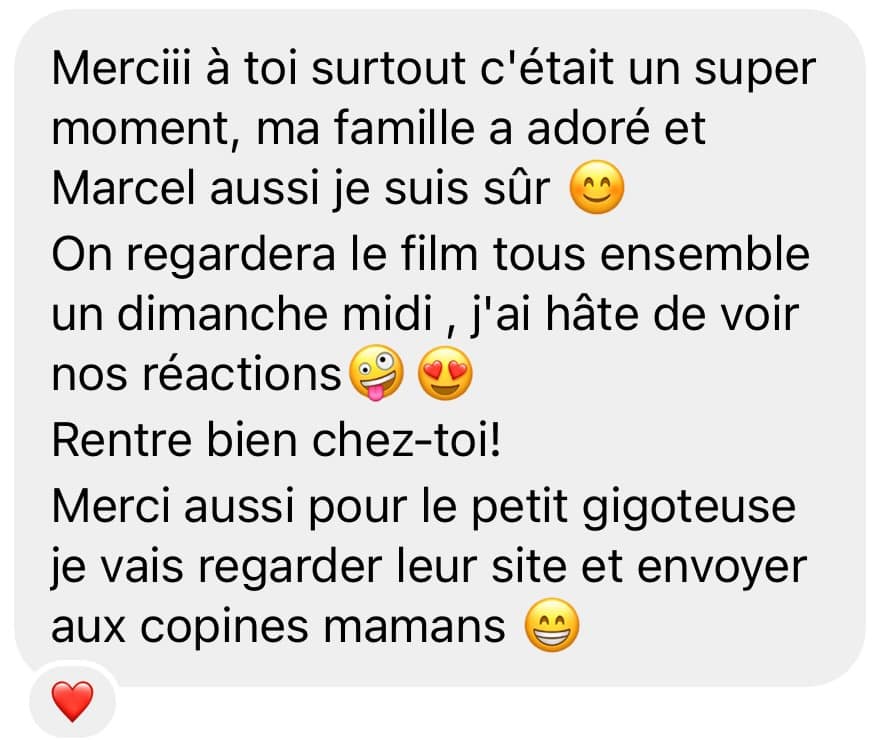
Task: Click the word 'site' in the message
Action: point(529,567)
